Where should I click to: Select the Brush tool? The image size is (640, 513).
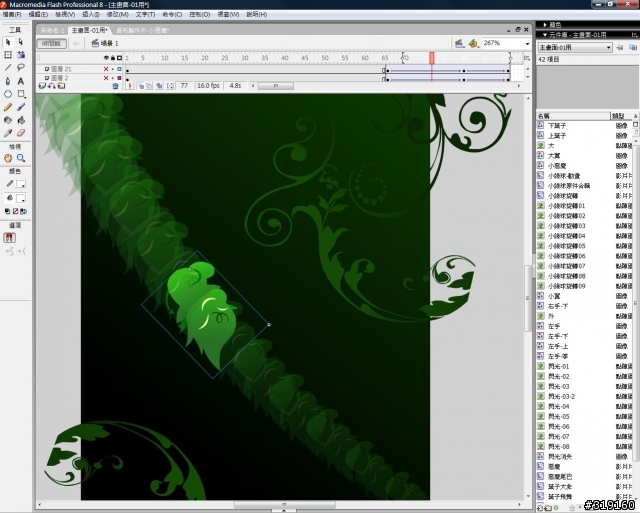pos(21,107)
